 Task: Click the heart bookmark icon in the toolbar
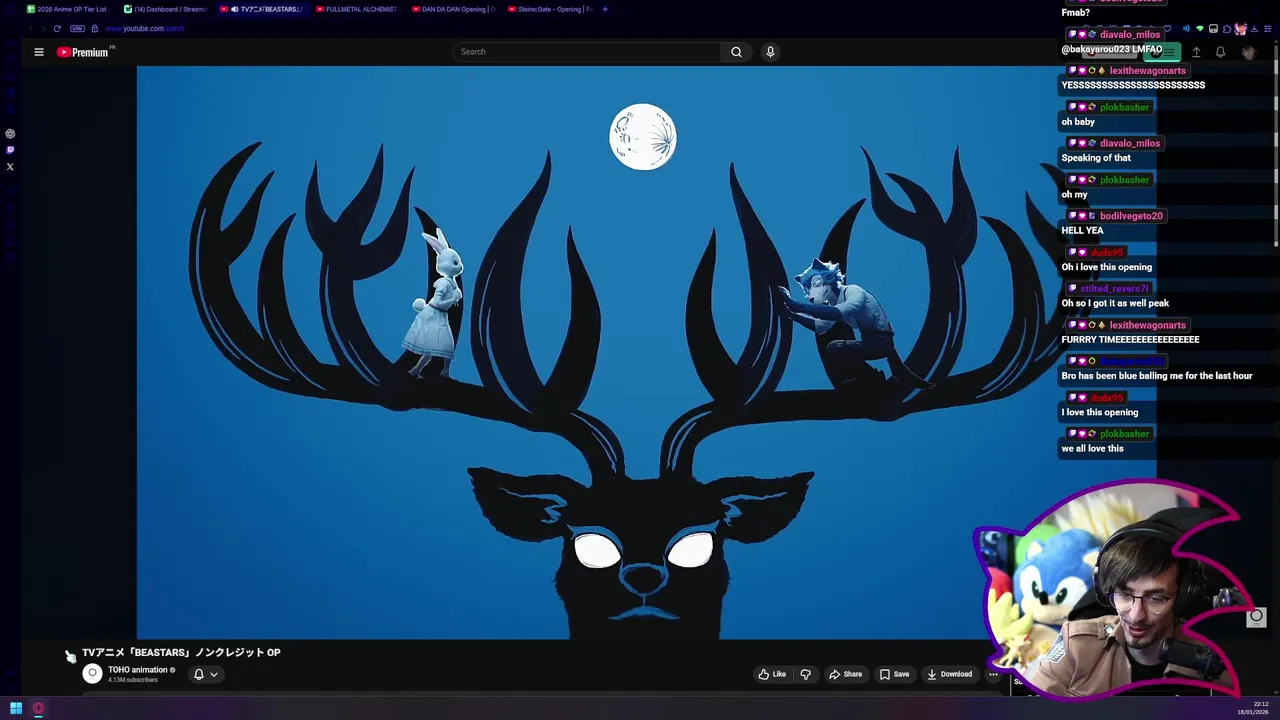[x=1167, y=28]
